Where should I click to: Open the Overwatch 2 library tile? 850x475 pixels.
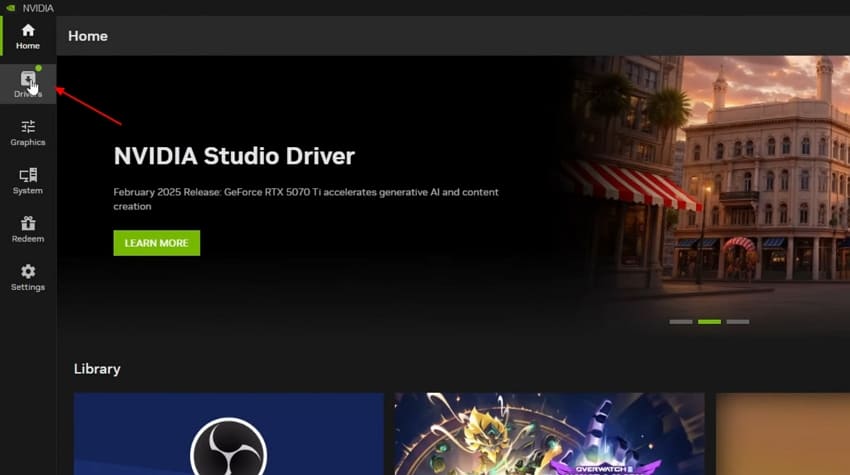tap(550, 434)
